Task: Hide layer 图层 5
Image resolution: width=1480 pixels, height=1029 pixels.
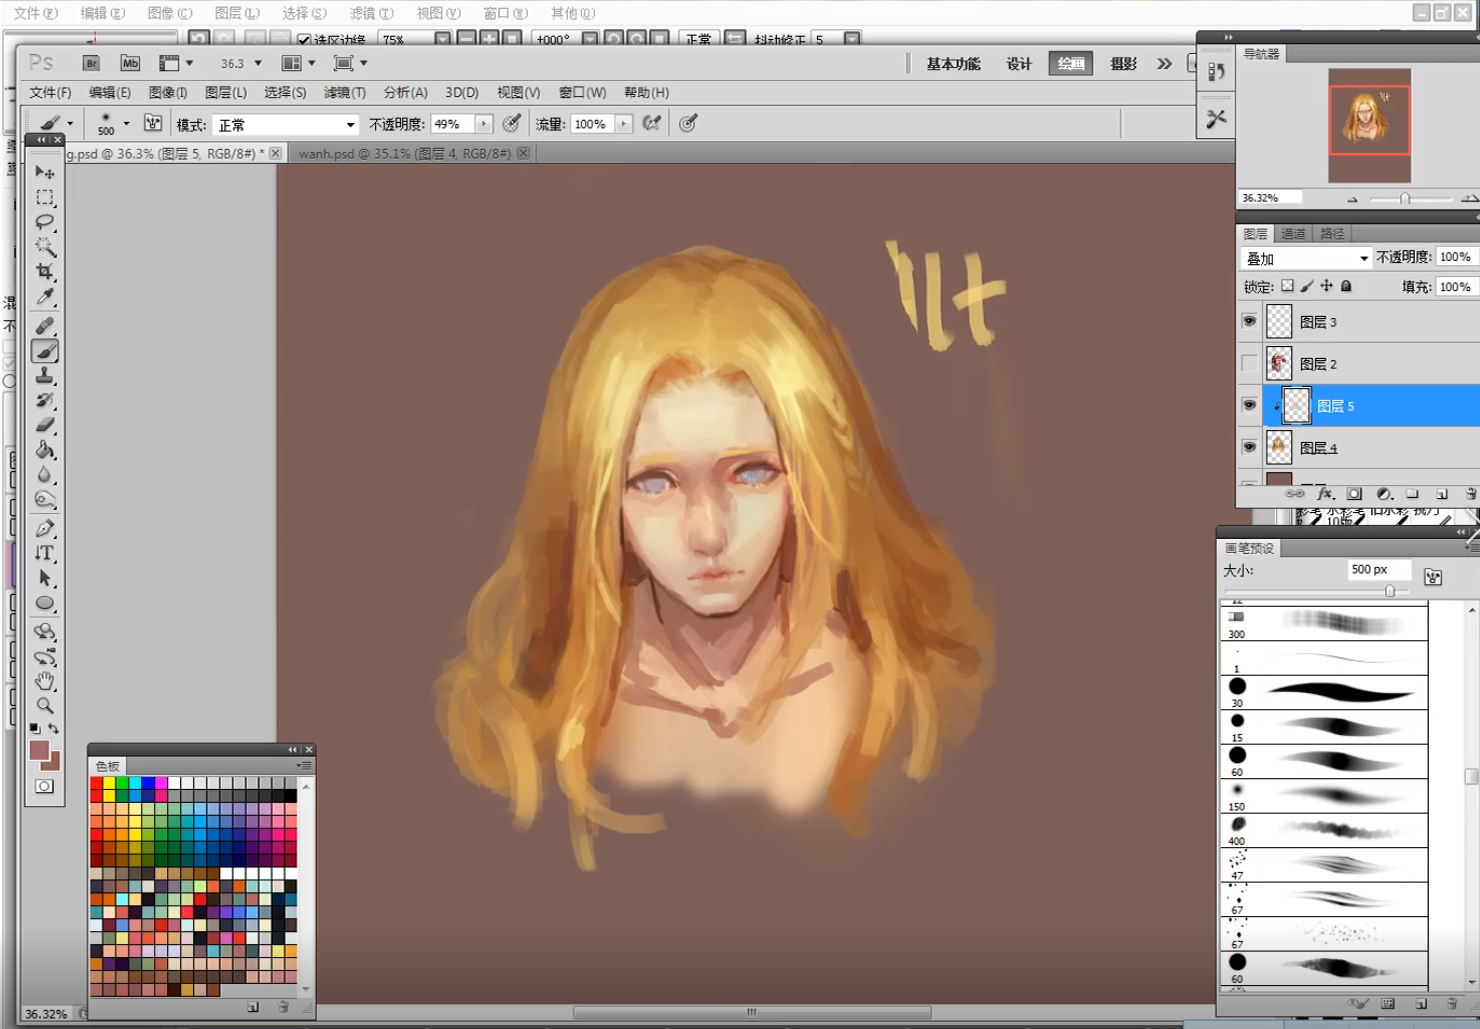Action: (x=1249, y=405)
